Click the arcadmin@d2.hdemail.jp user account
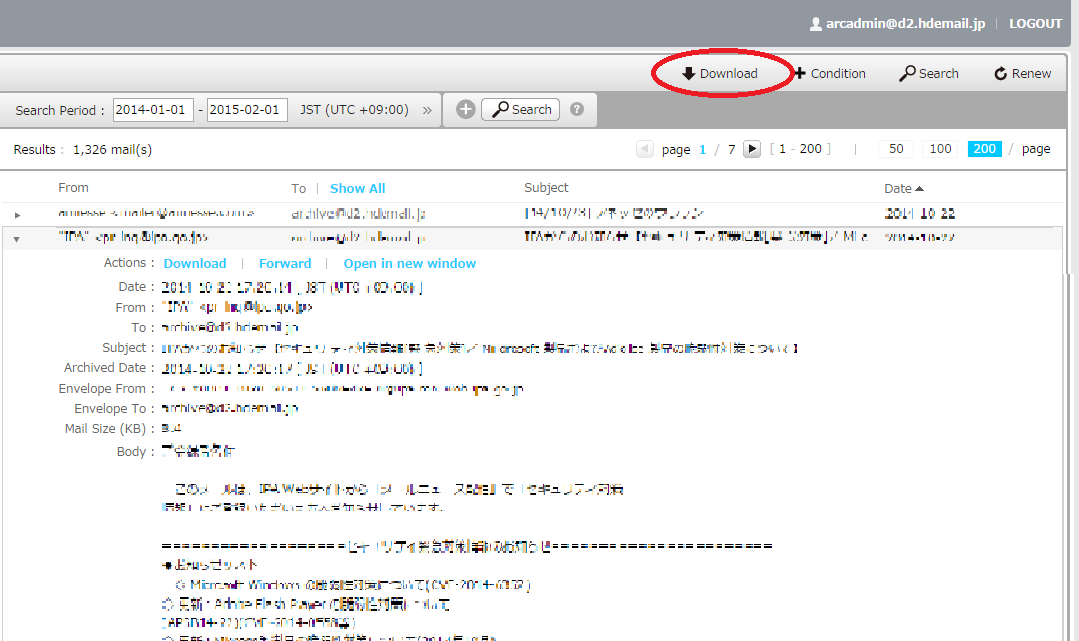The width and height of the screenshot is (1079, 641). 897,23
